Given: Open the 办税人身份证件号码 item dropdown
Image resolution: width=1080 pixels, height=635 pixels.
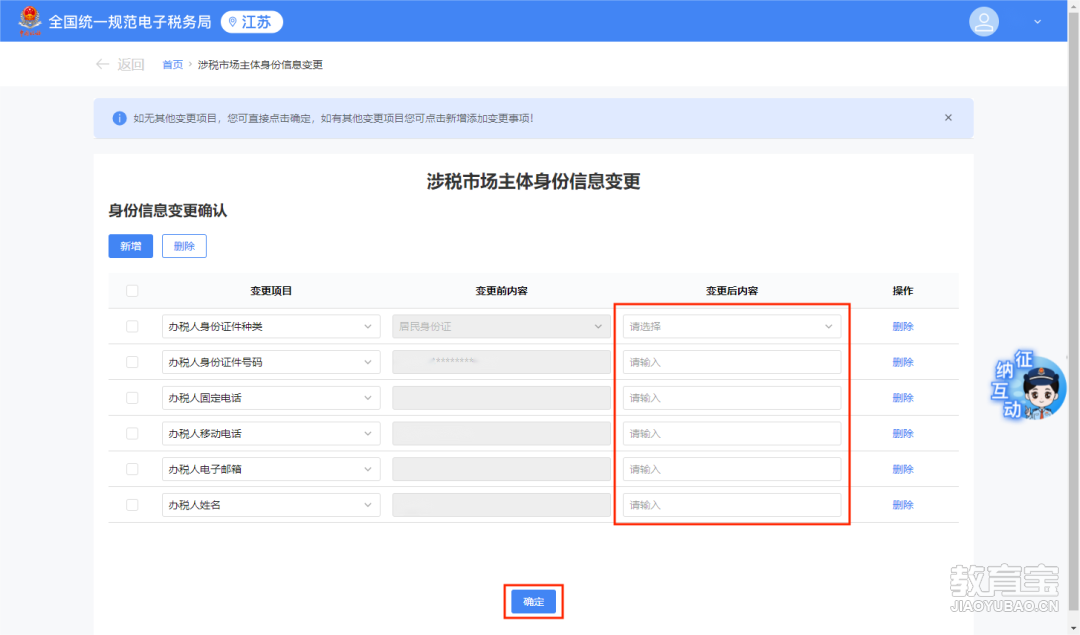Looking at the screenshot, I should pyautogui.click(x=271, y=362).
